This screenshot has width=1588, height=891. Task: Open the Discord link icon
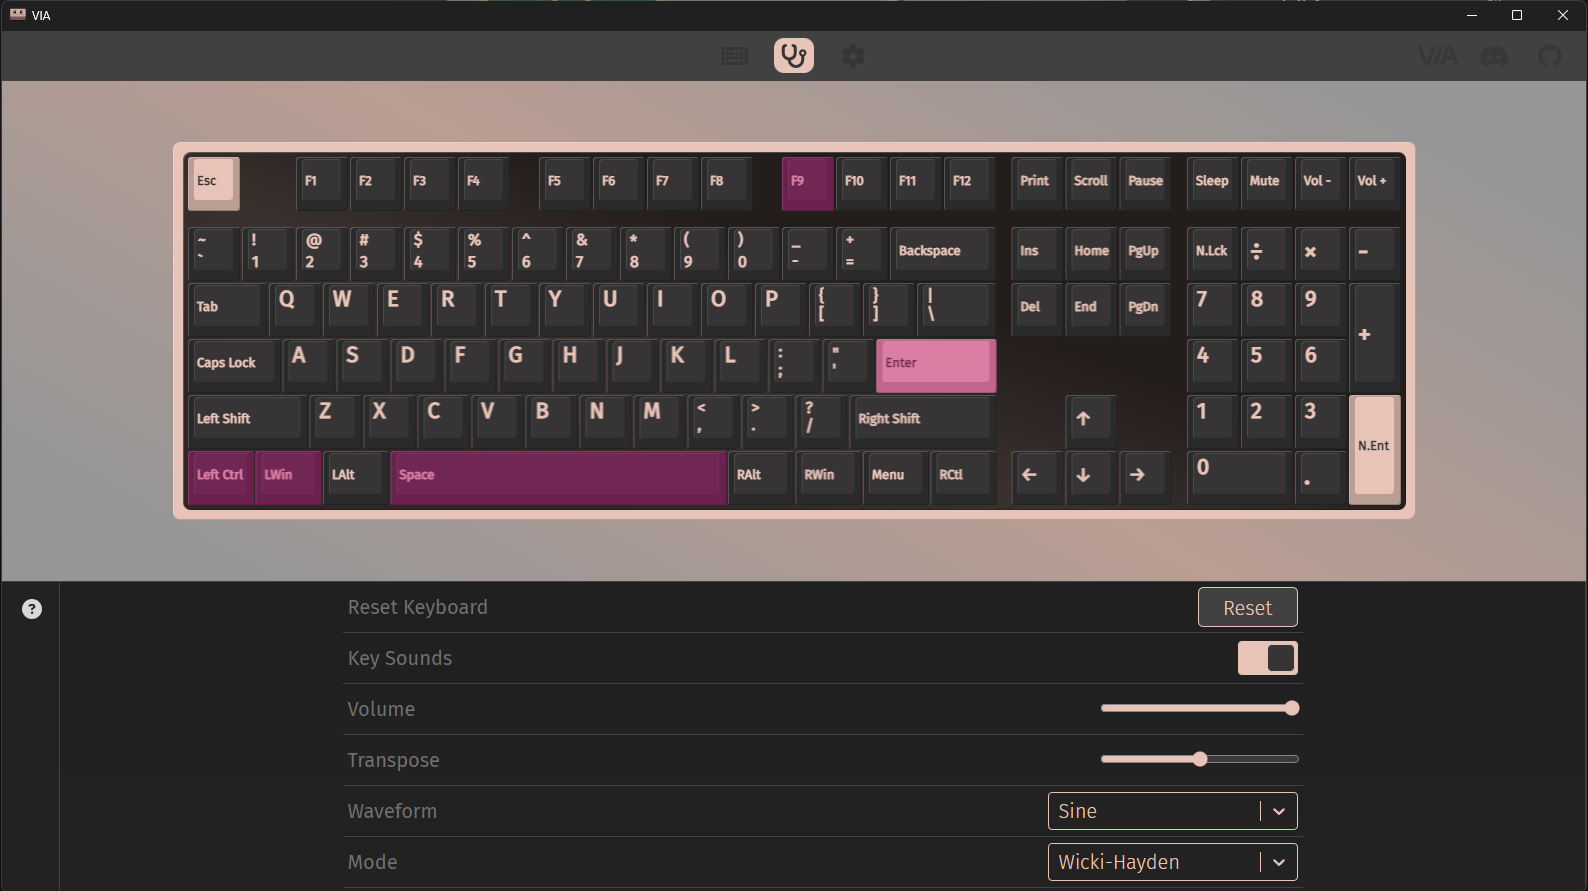1494,56
